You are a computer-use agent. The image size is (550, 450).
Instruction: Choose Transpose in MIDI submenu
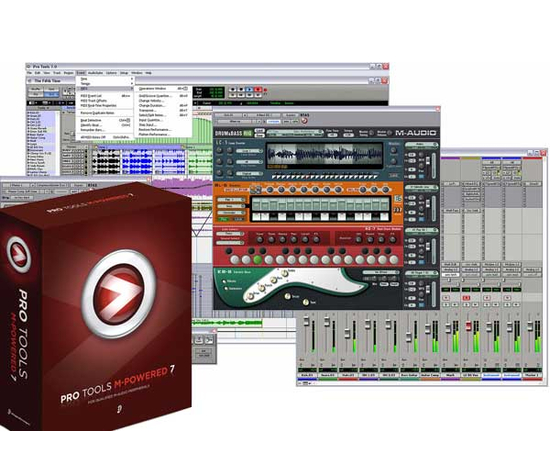[x=163, y=110]
